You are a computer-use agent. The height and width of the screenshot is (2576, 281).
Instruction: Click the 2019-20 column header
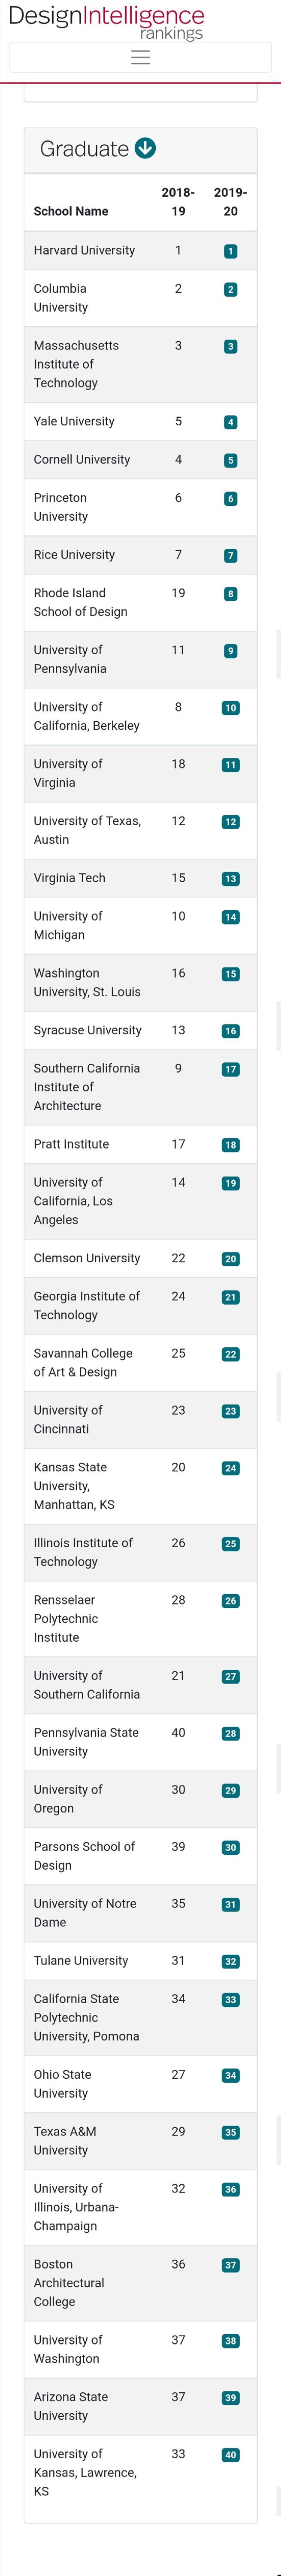pyautogui.click(x=230, y=201)
